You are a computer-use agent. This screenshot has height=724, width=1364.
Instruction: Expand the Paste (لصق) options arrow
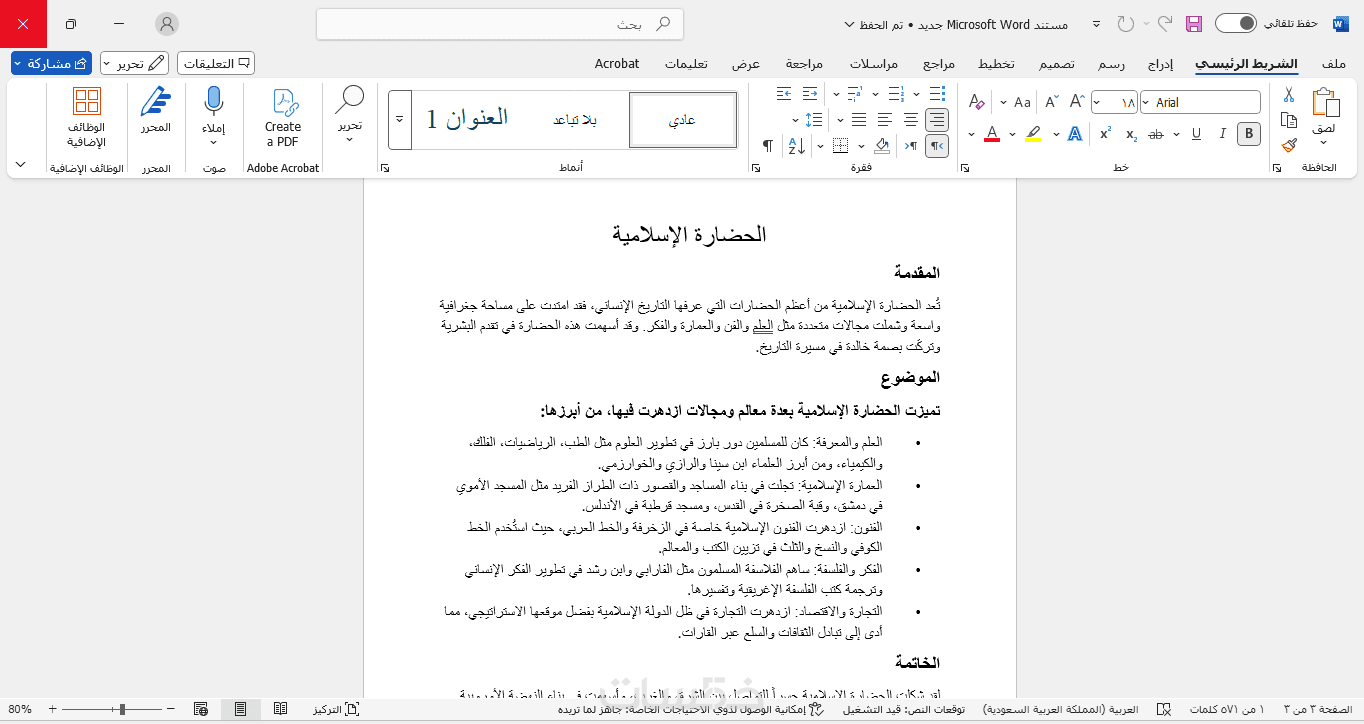(x=1325, y=142)
